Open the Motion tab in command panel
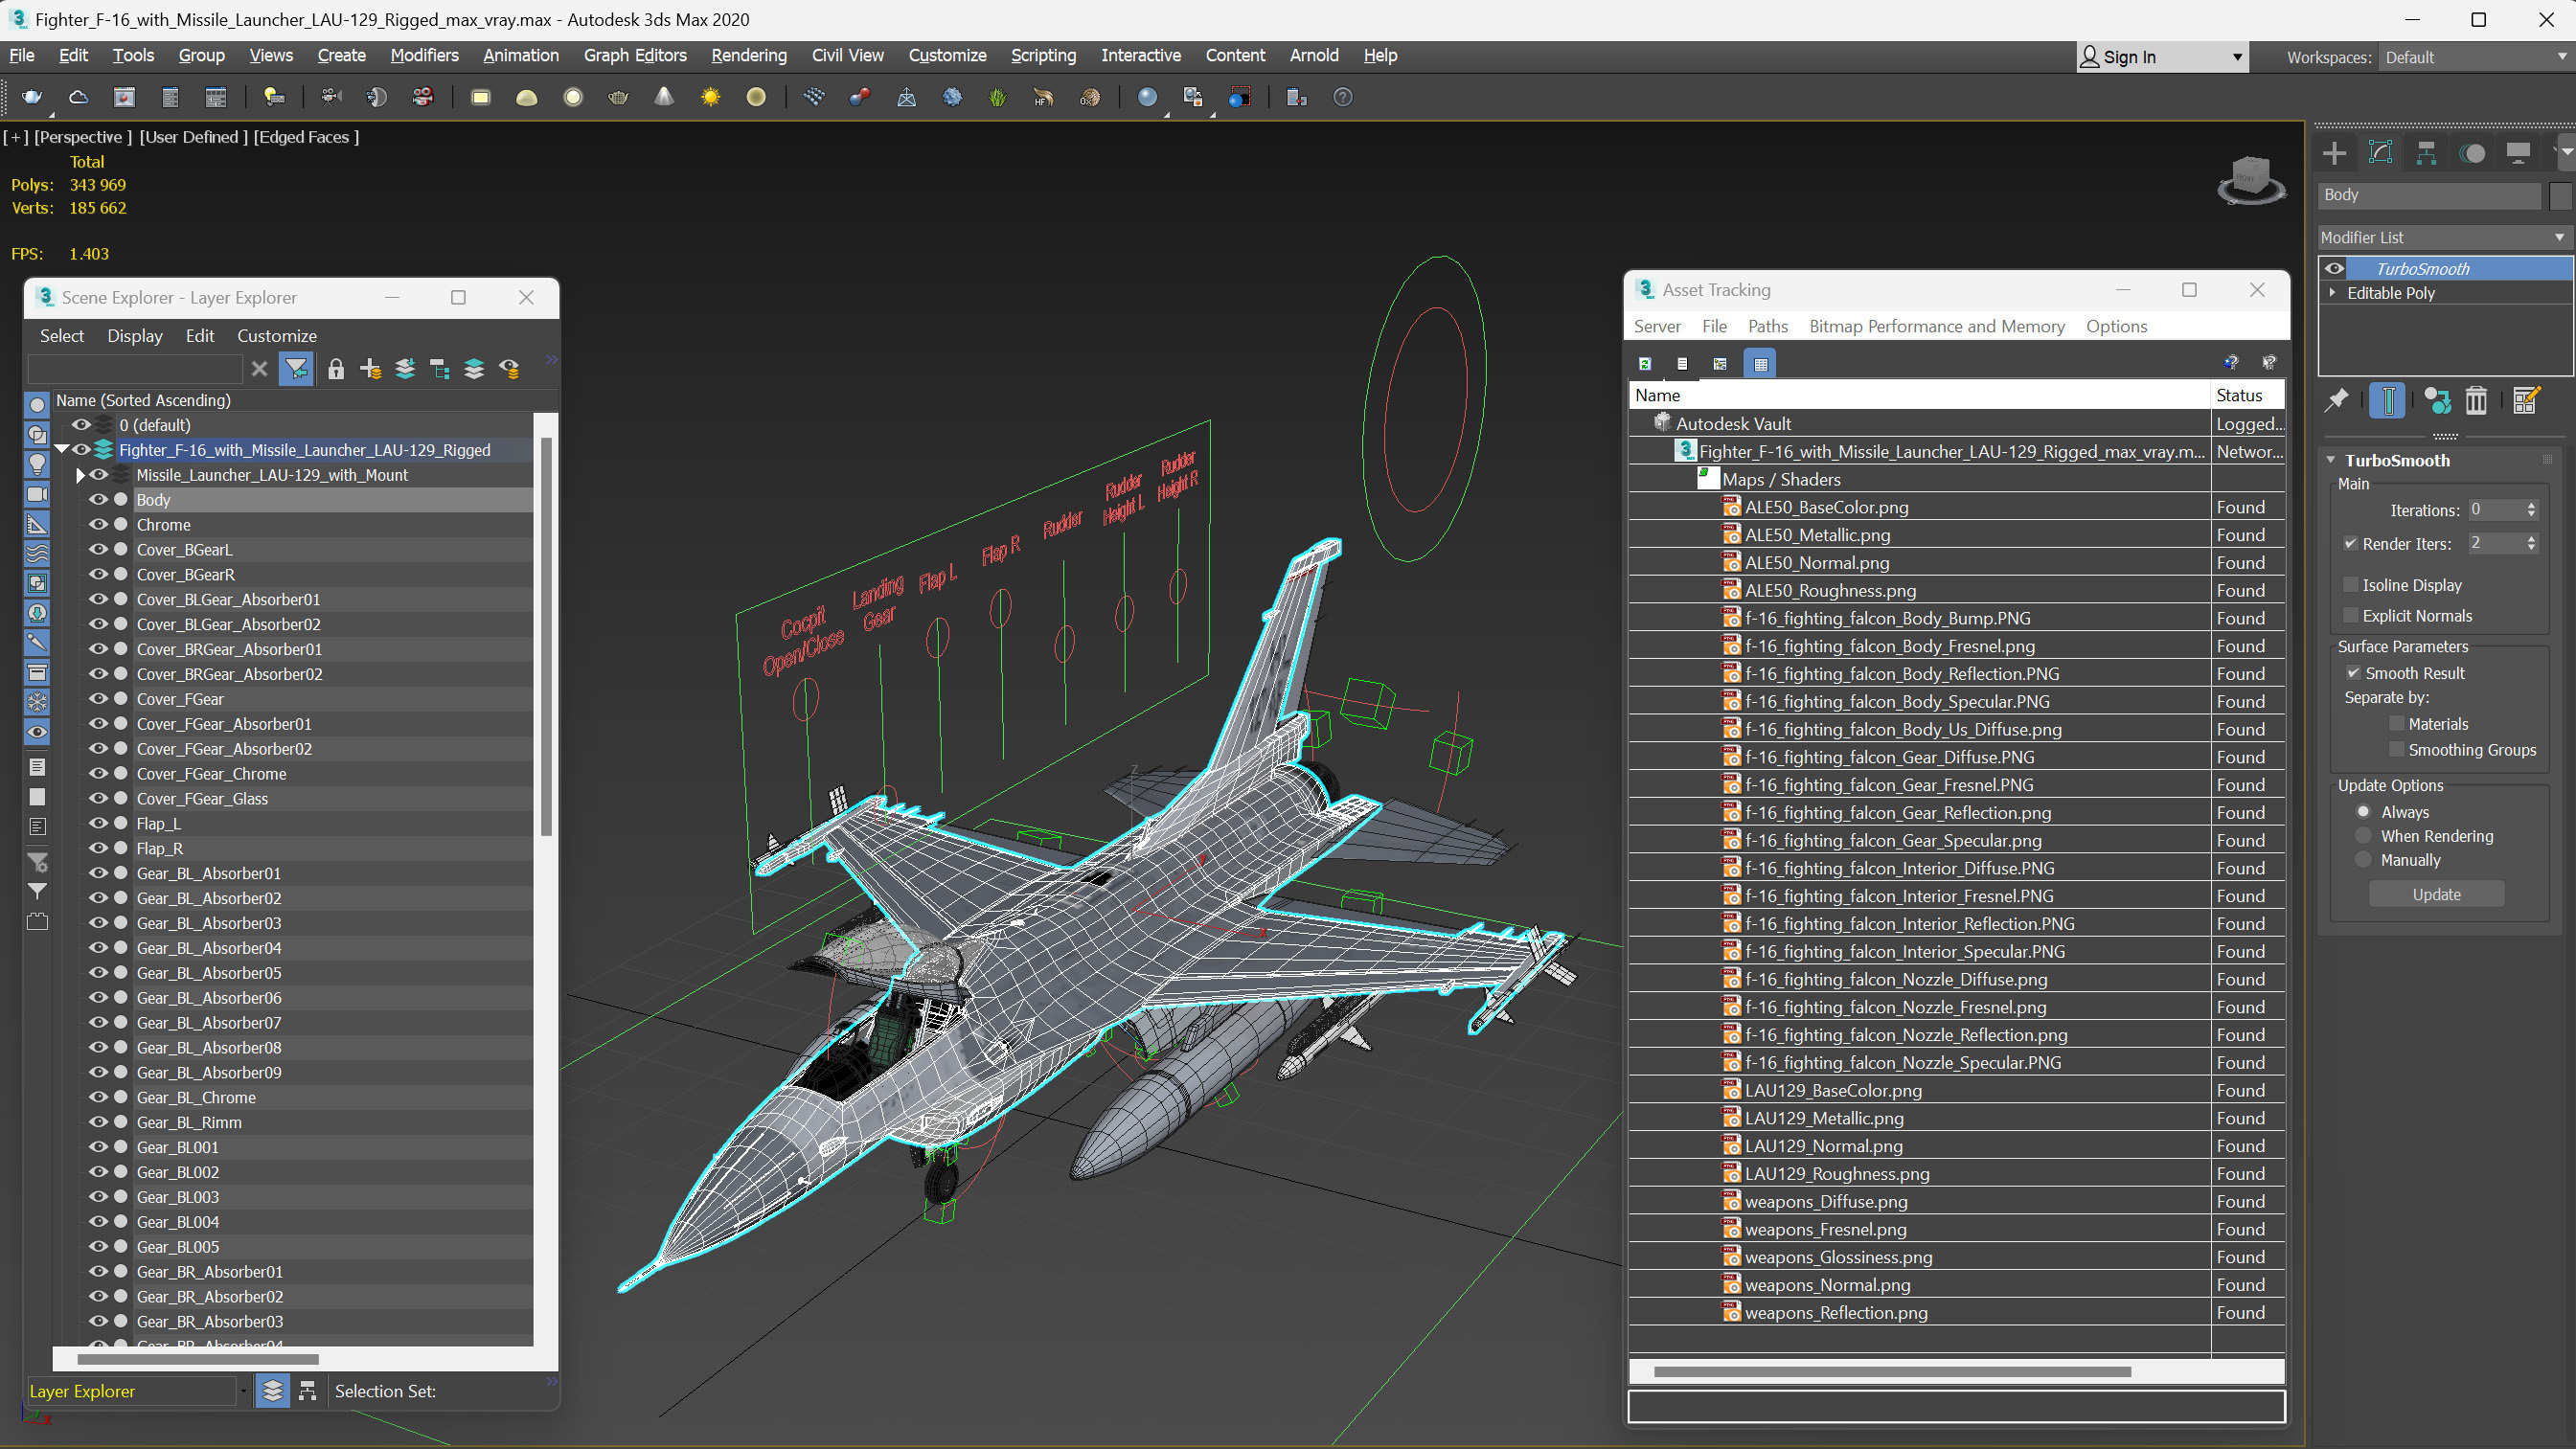 (2472, 153)
